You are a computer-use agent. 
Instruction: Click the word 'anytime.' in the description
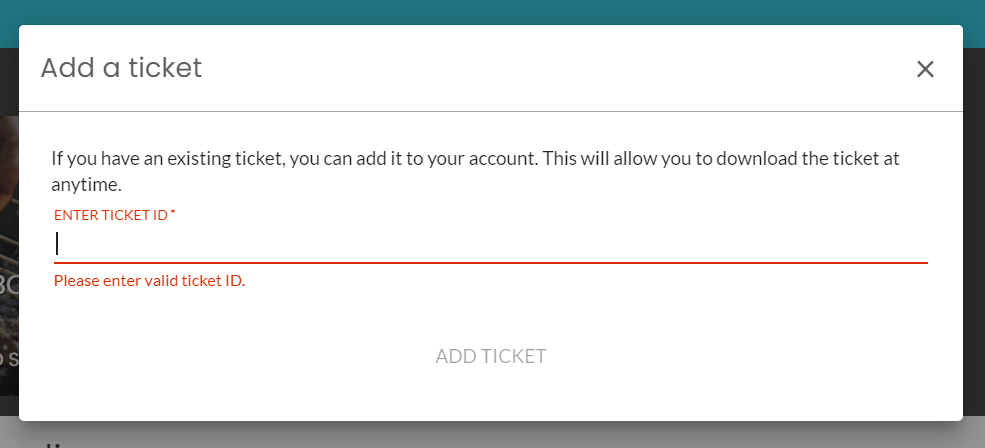pos(86,185)
